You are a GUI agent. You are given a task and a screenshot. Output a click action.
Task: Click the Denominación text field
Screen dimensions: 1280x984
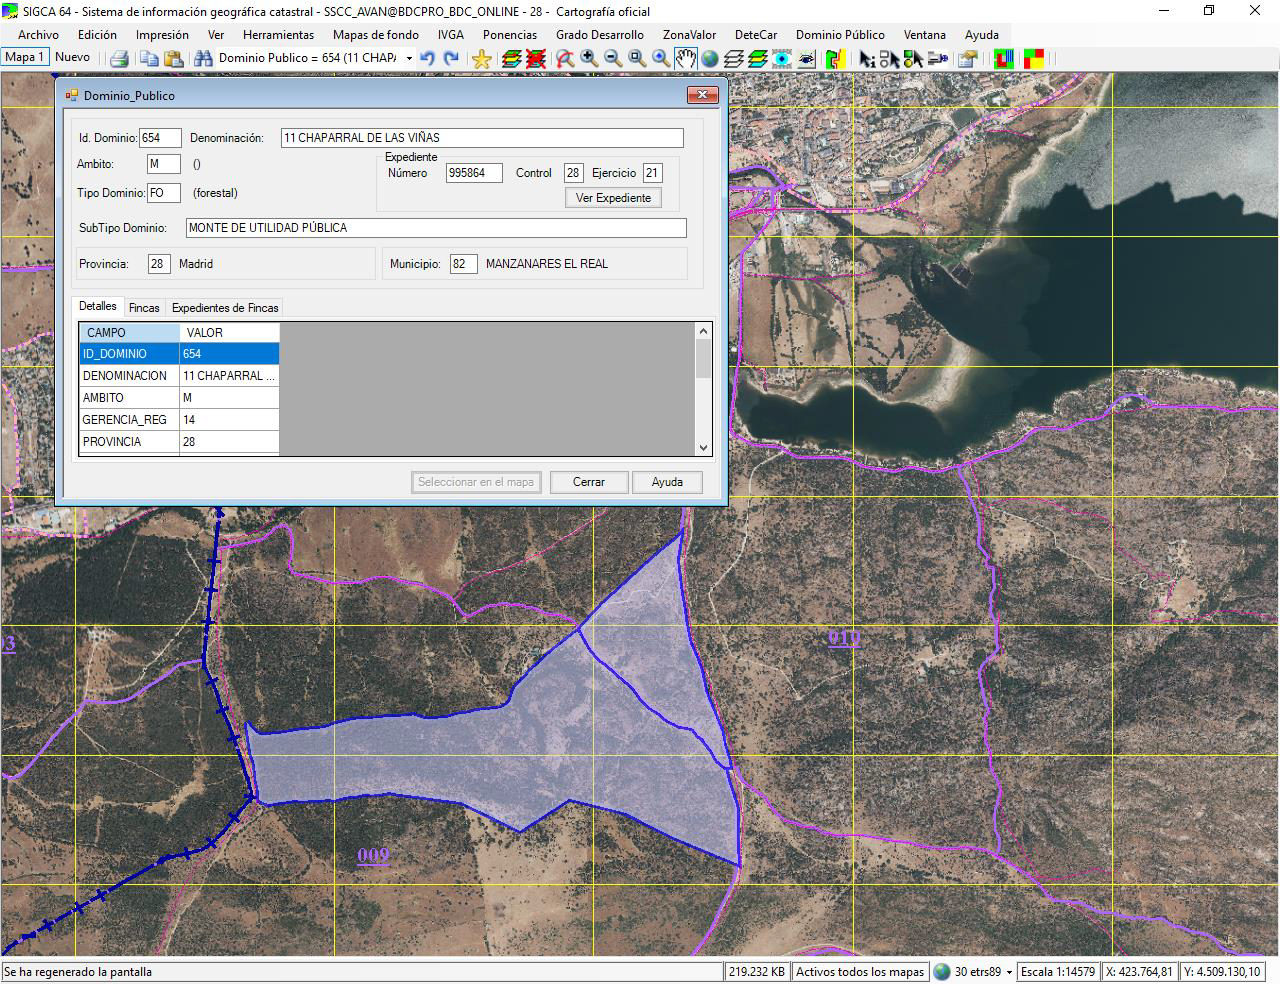[x=482, y=138]
